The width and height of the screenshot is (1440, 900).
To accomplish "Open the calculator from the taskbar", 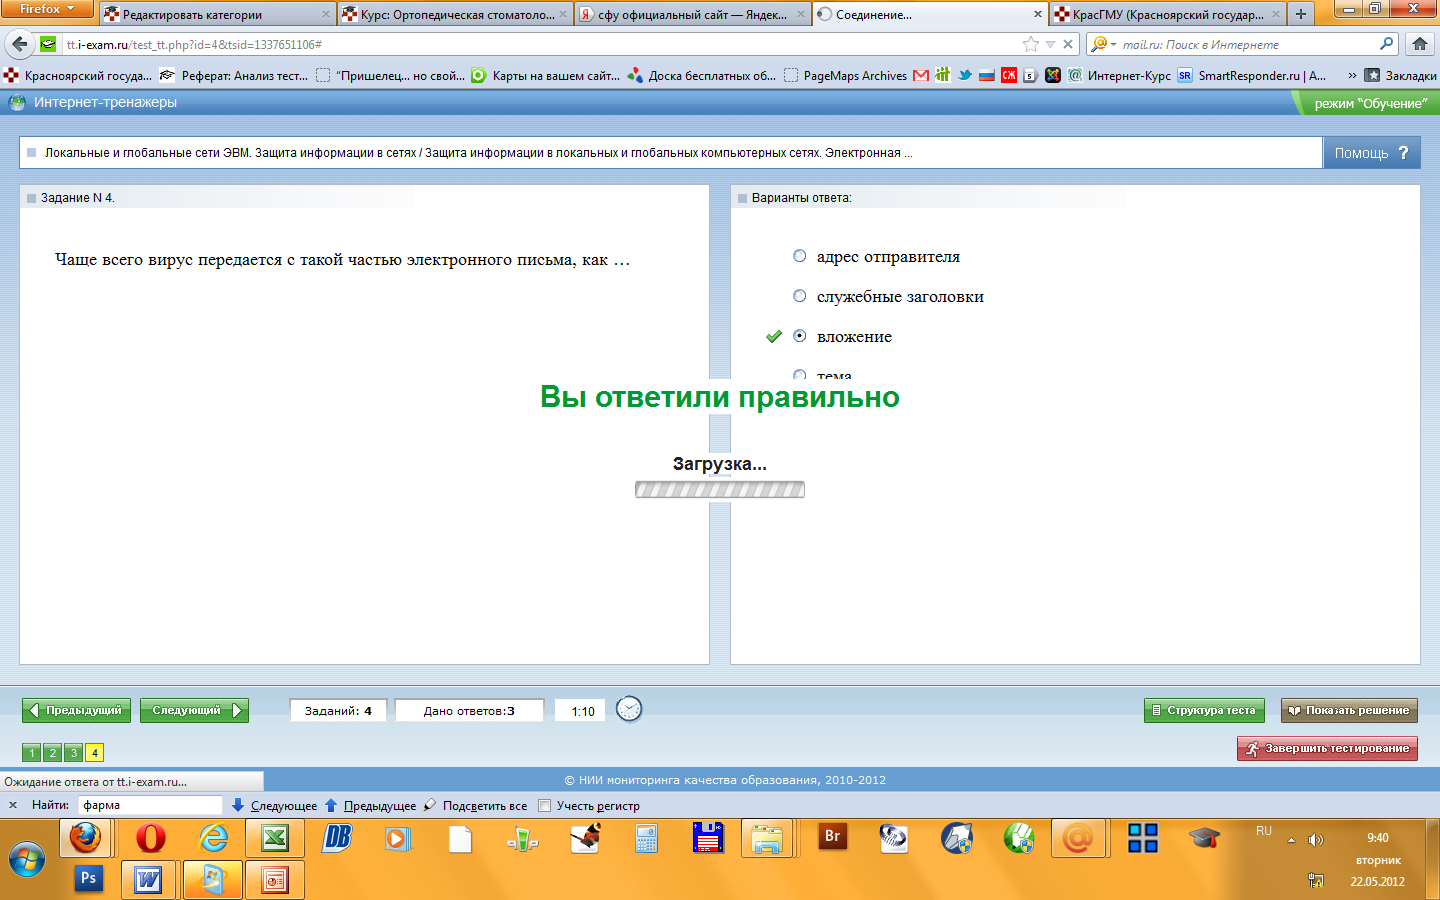I will point(646,838).
